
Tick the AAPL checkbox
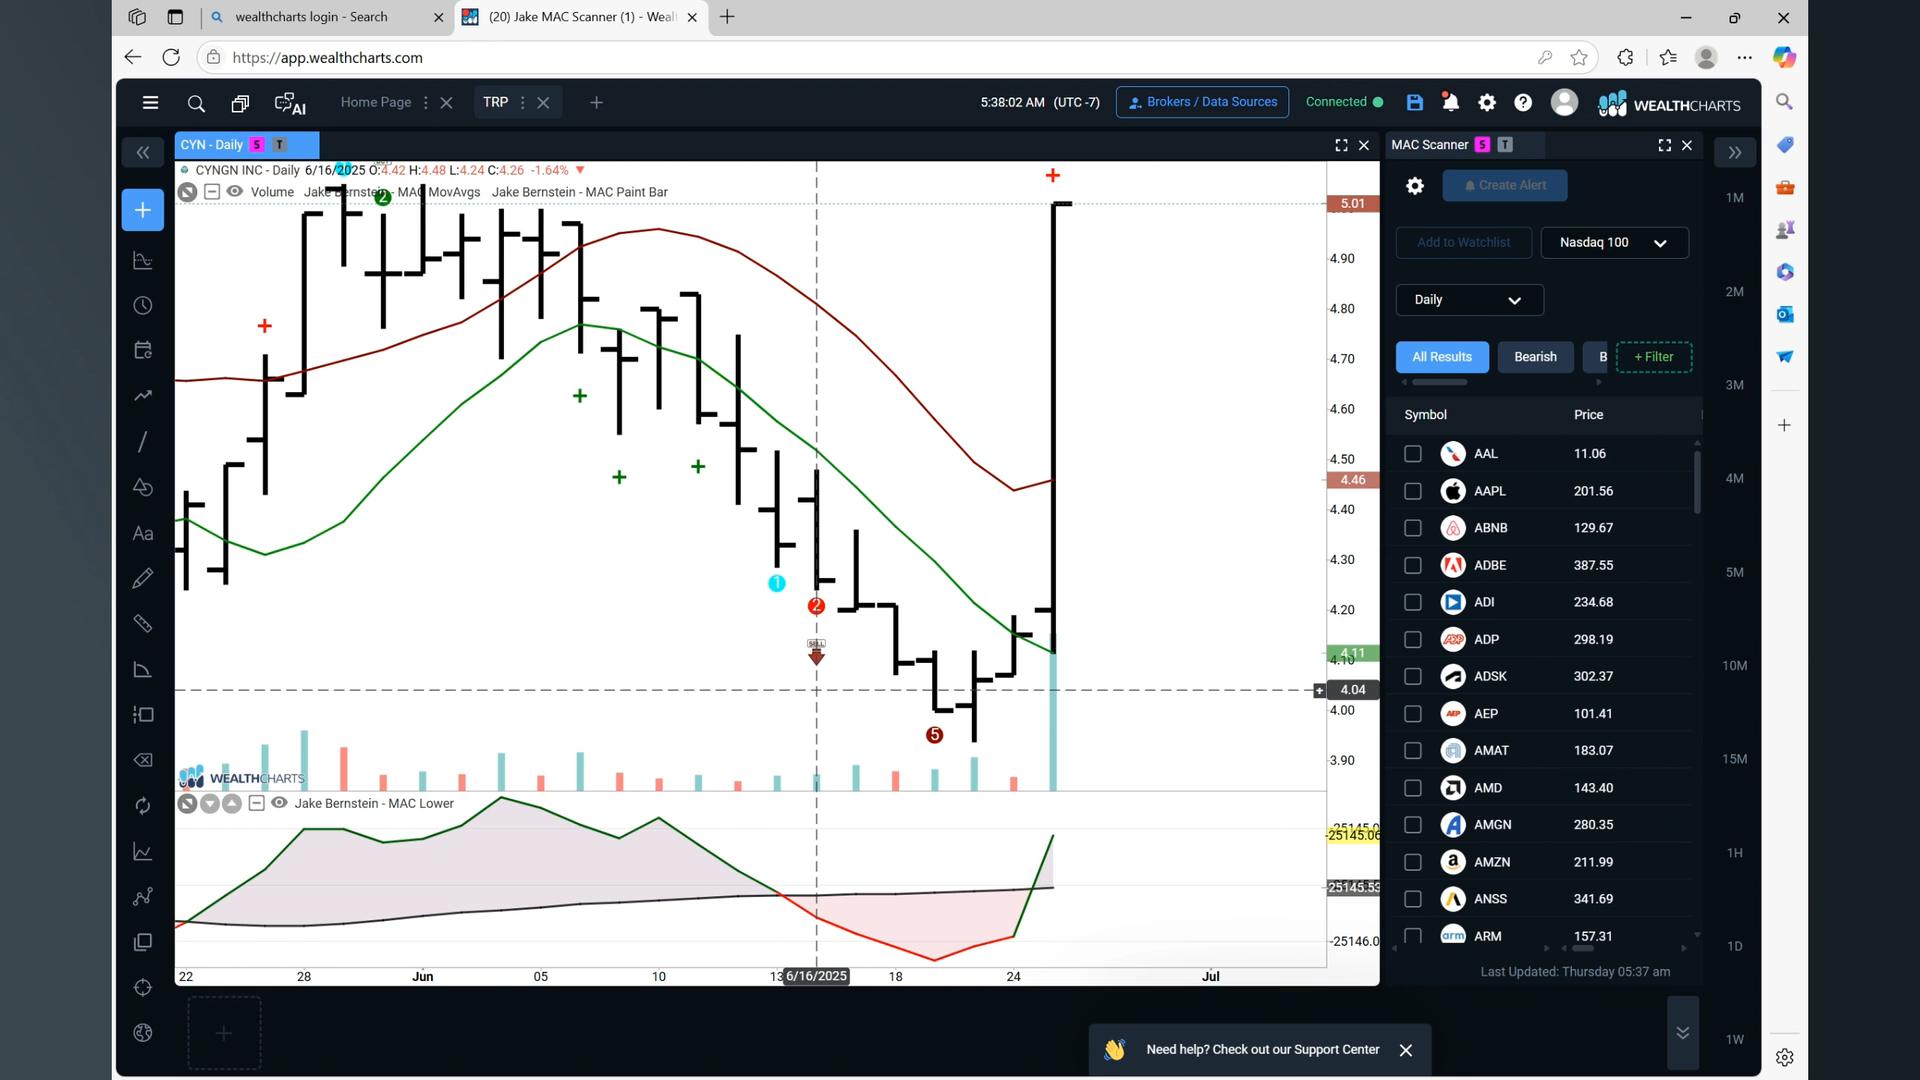[x=1412, y=491]
